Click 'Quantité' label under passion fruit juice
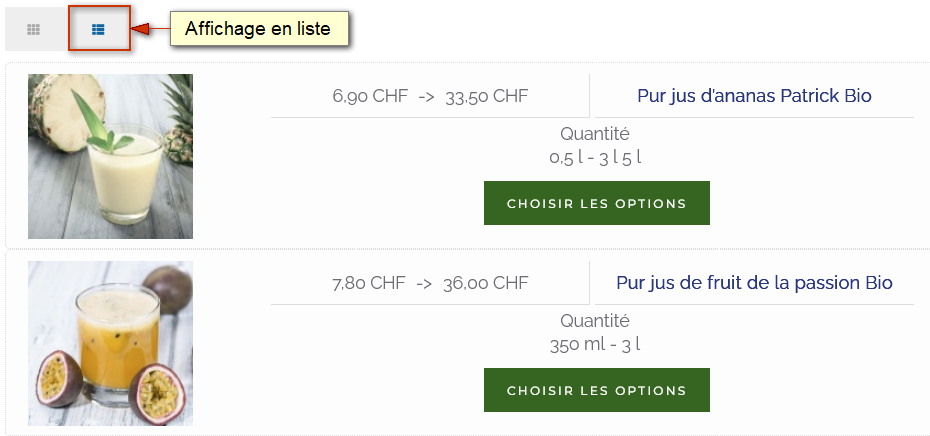Image resolution: width=930 pixels, height=436 pixels. pos(595,321)
